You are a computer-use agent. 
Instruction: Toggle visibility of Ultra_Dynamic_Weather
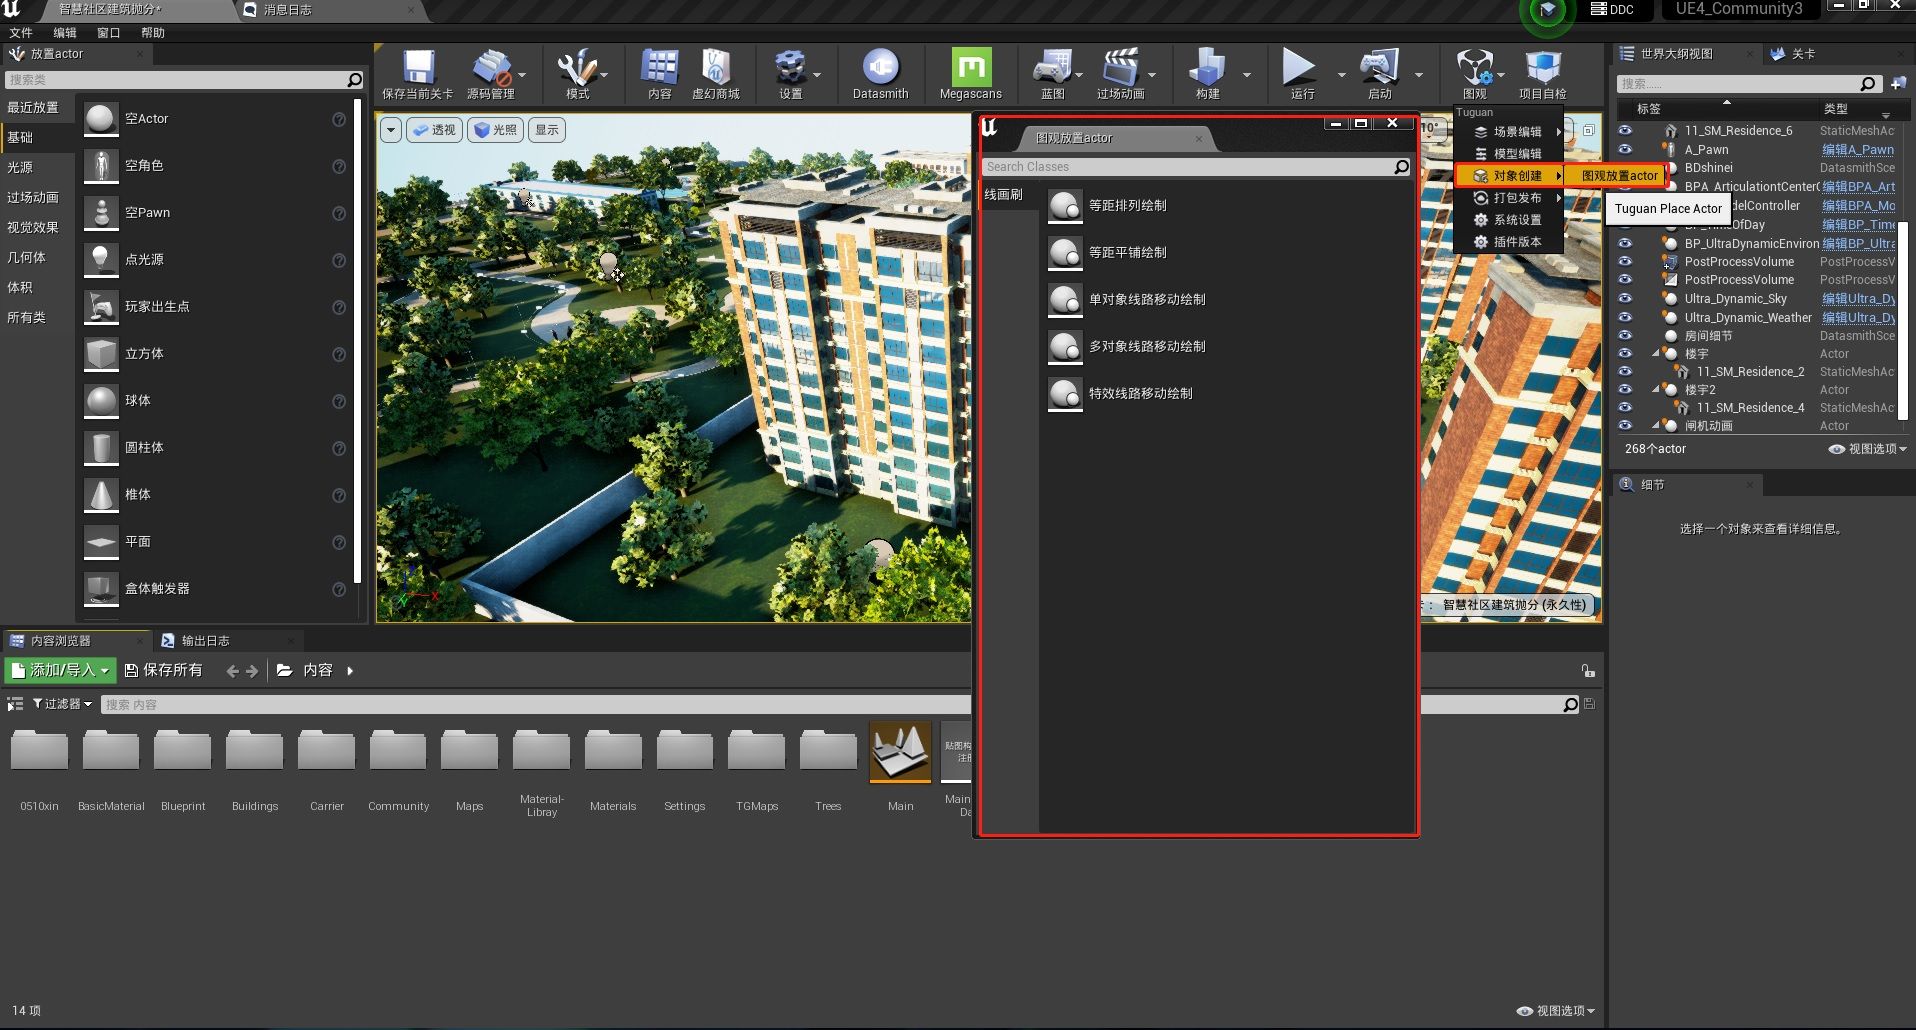coord(1625,317)
